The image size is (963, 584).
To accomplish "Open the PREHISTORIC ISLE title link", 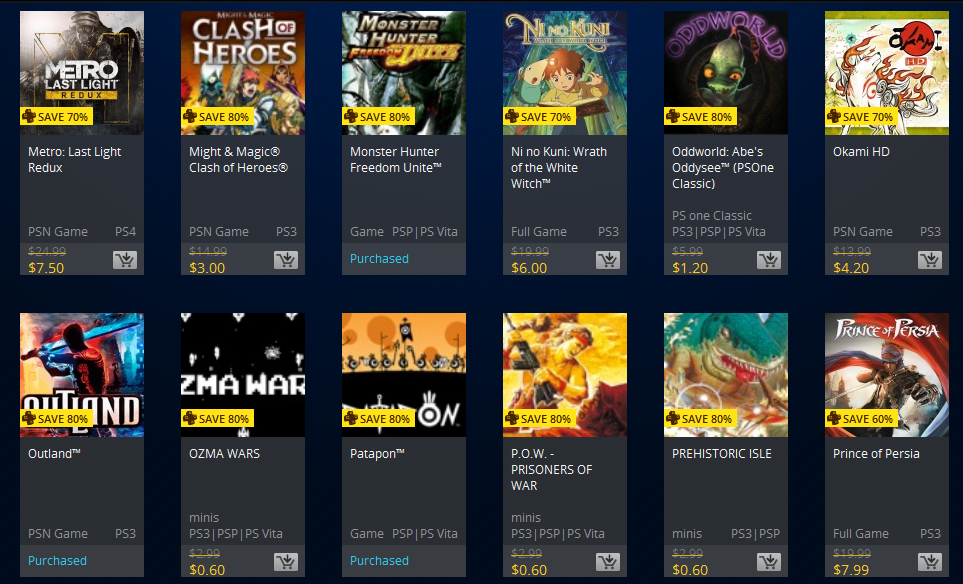I will click(x=722, y=454).
